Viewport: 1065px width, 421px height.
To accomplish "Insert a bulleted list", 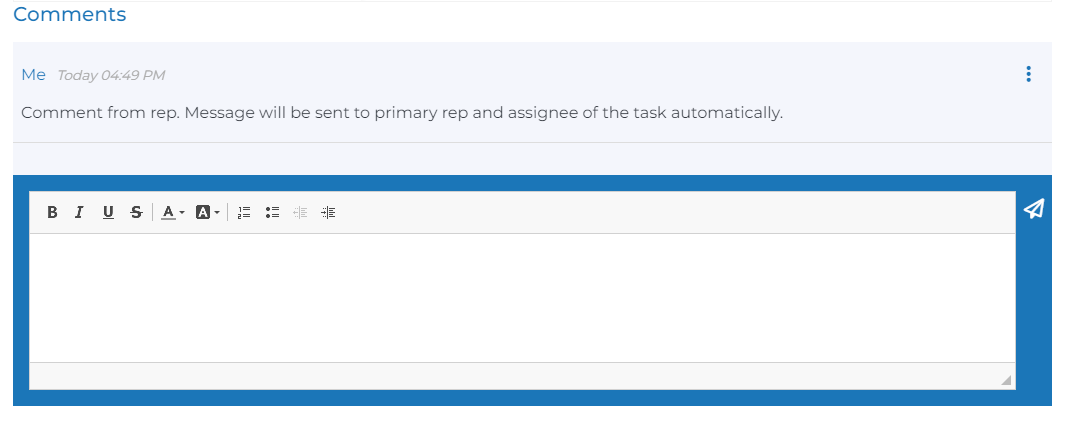I will pyautogui.click(x=272, y=212).
